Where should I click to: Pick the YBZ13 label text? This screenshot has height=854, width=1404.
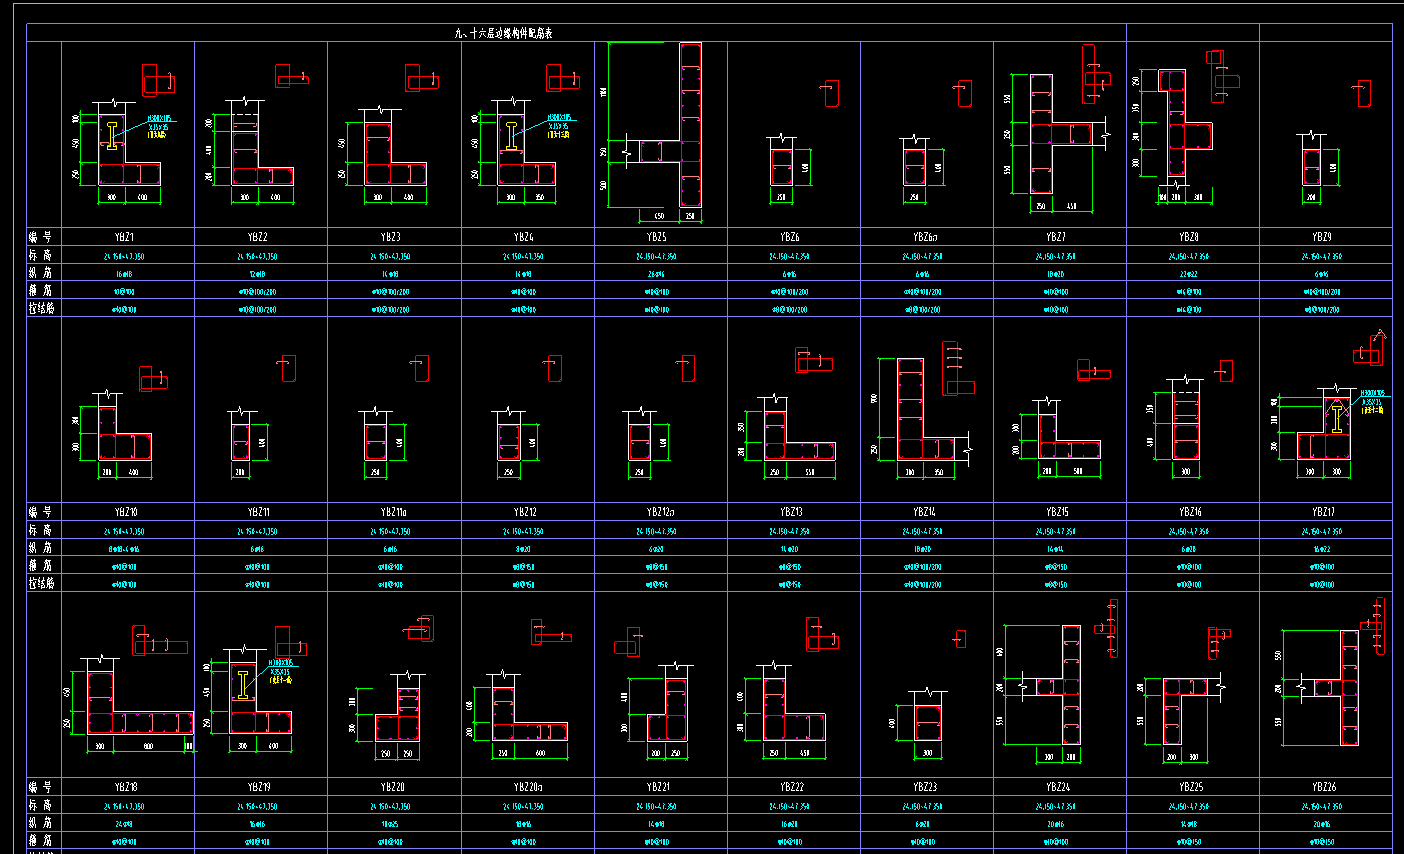pyautogui.click(x=791, y=512)
